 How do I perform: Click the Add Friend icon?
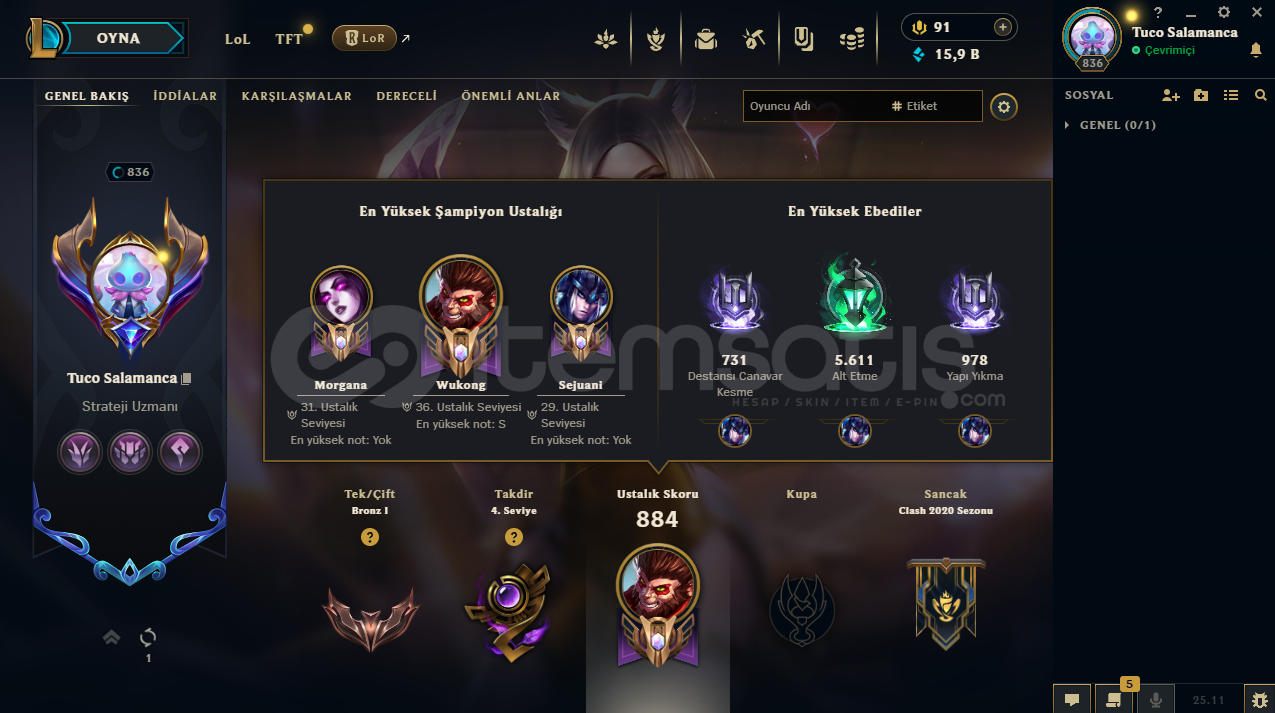pyautogui.click(x=1171, y=95)
